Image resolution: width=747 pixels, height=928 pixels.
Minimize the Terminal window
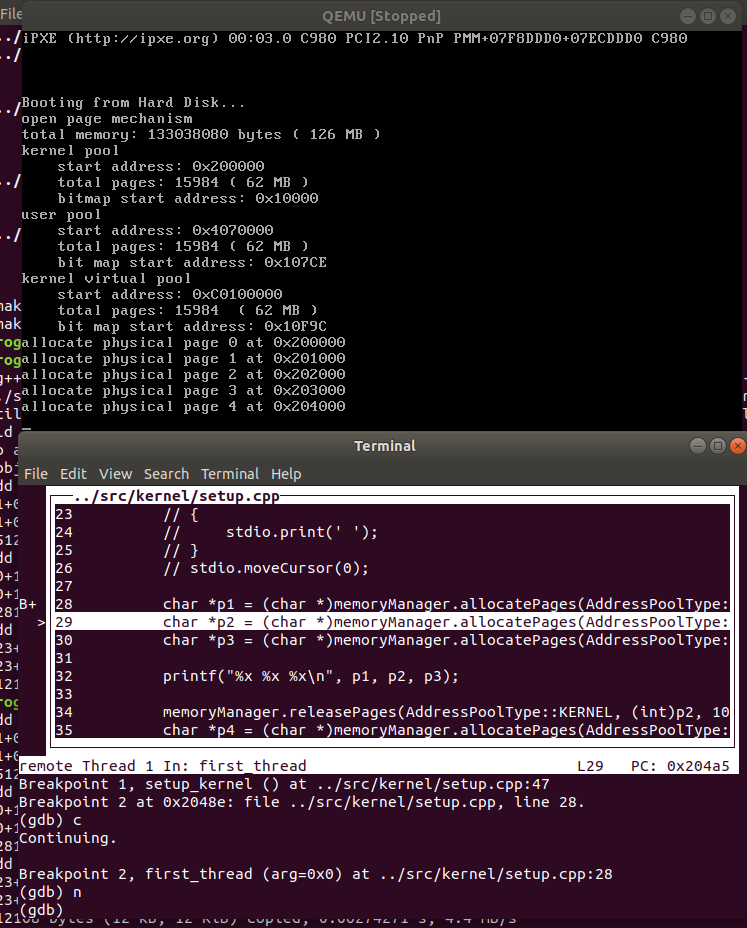click(x=698, y=446)
